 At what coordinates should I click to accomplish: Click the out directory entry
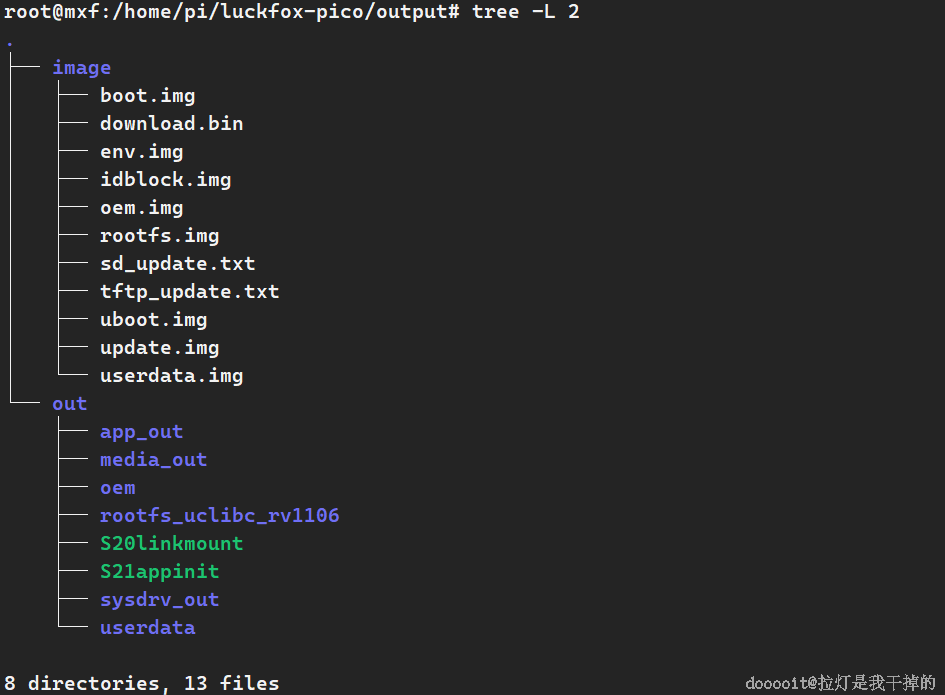click(69, 404)
